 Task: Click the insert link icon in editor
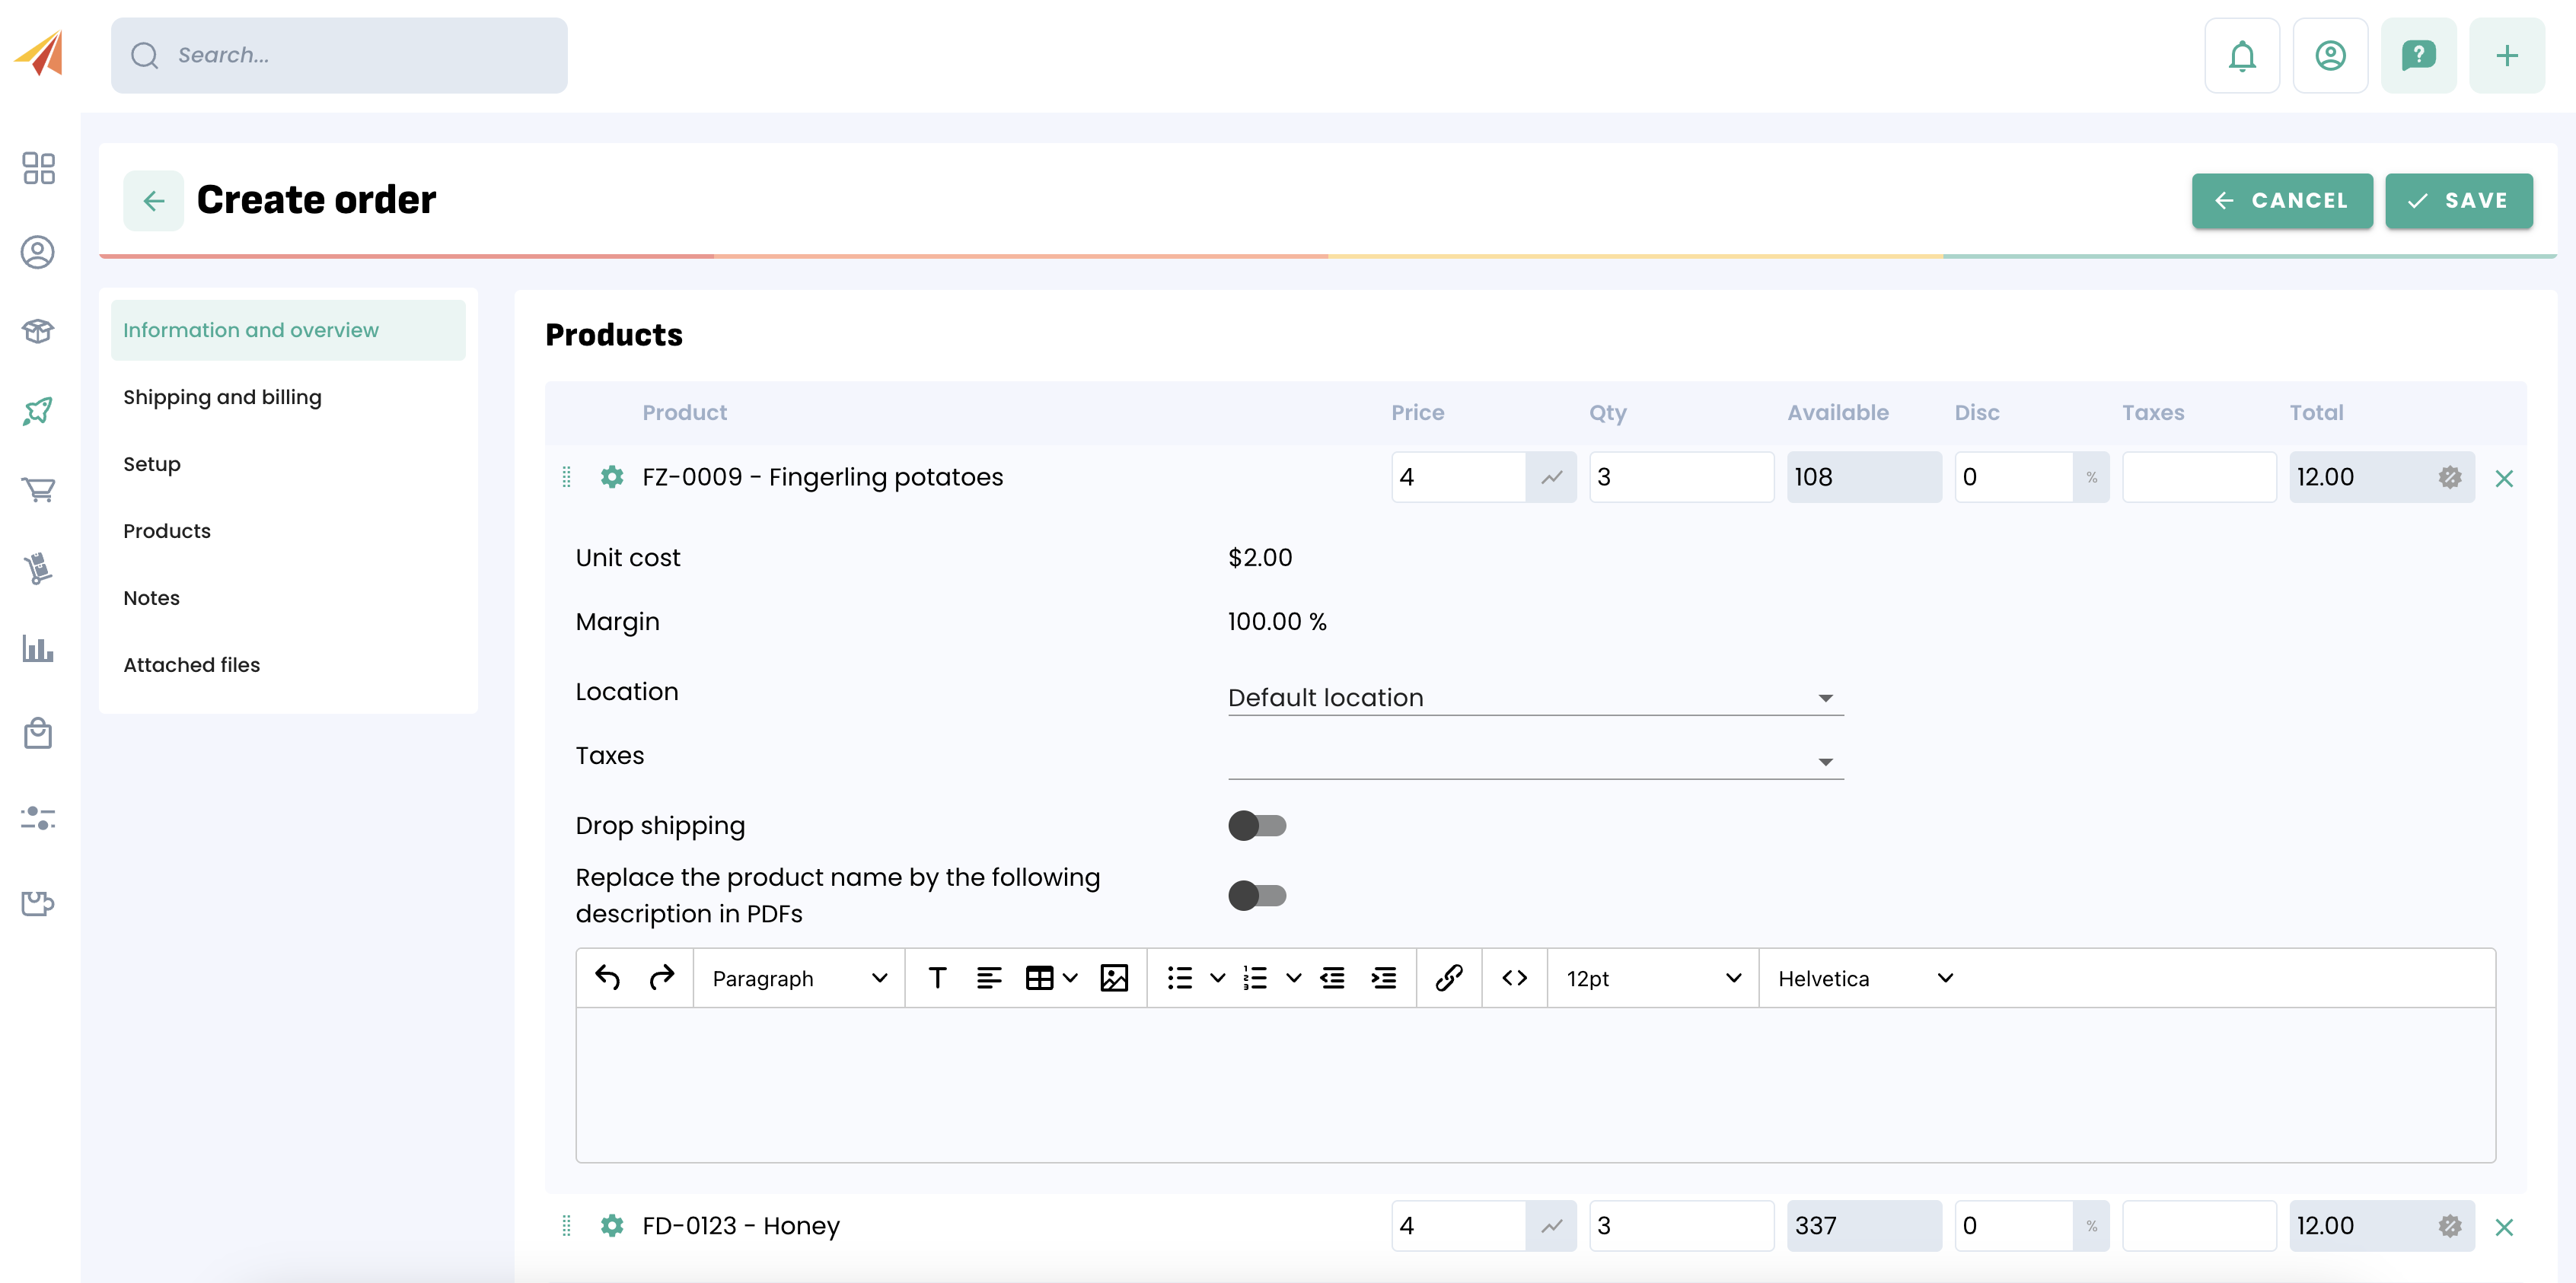(1448, 977)
